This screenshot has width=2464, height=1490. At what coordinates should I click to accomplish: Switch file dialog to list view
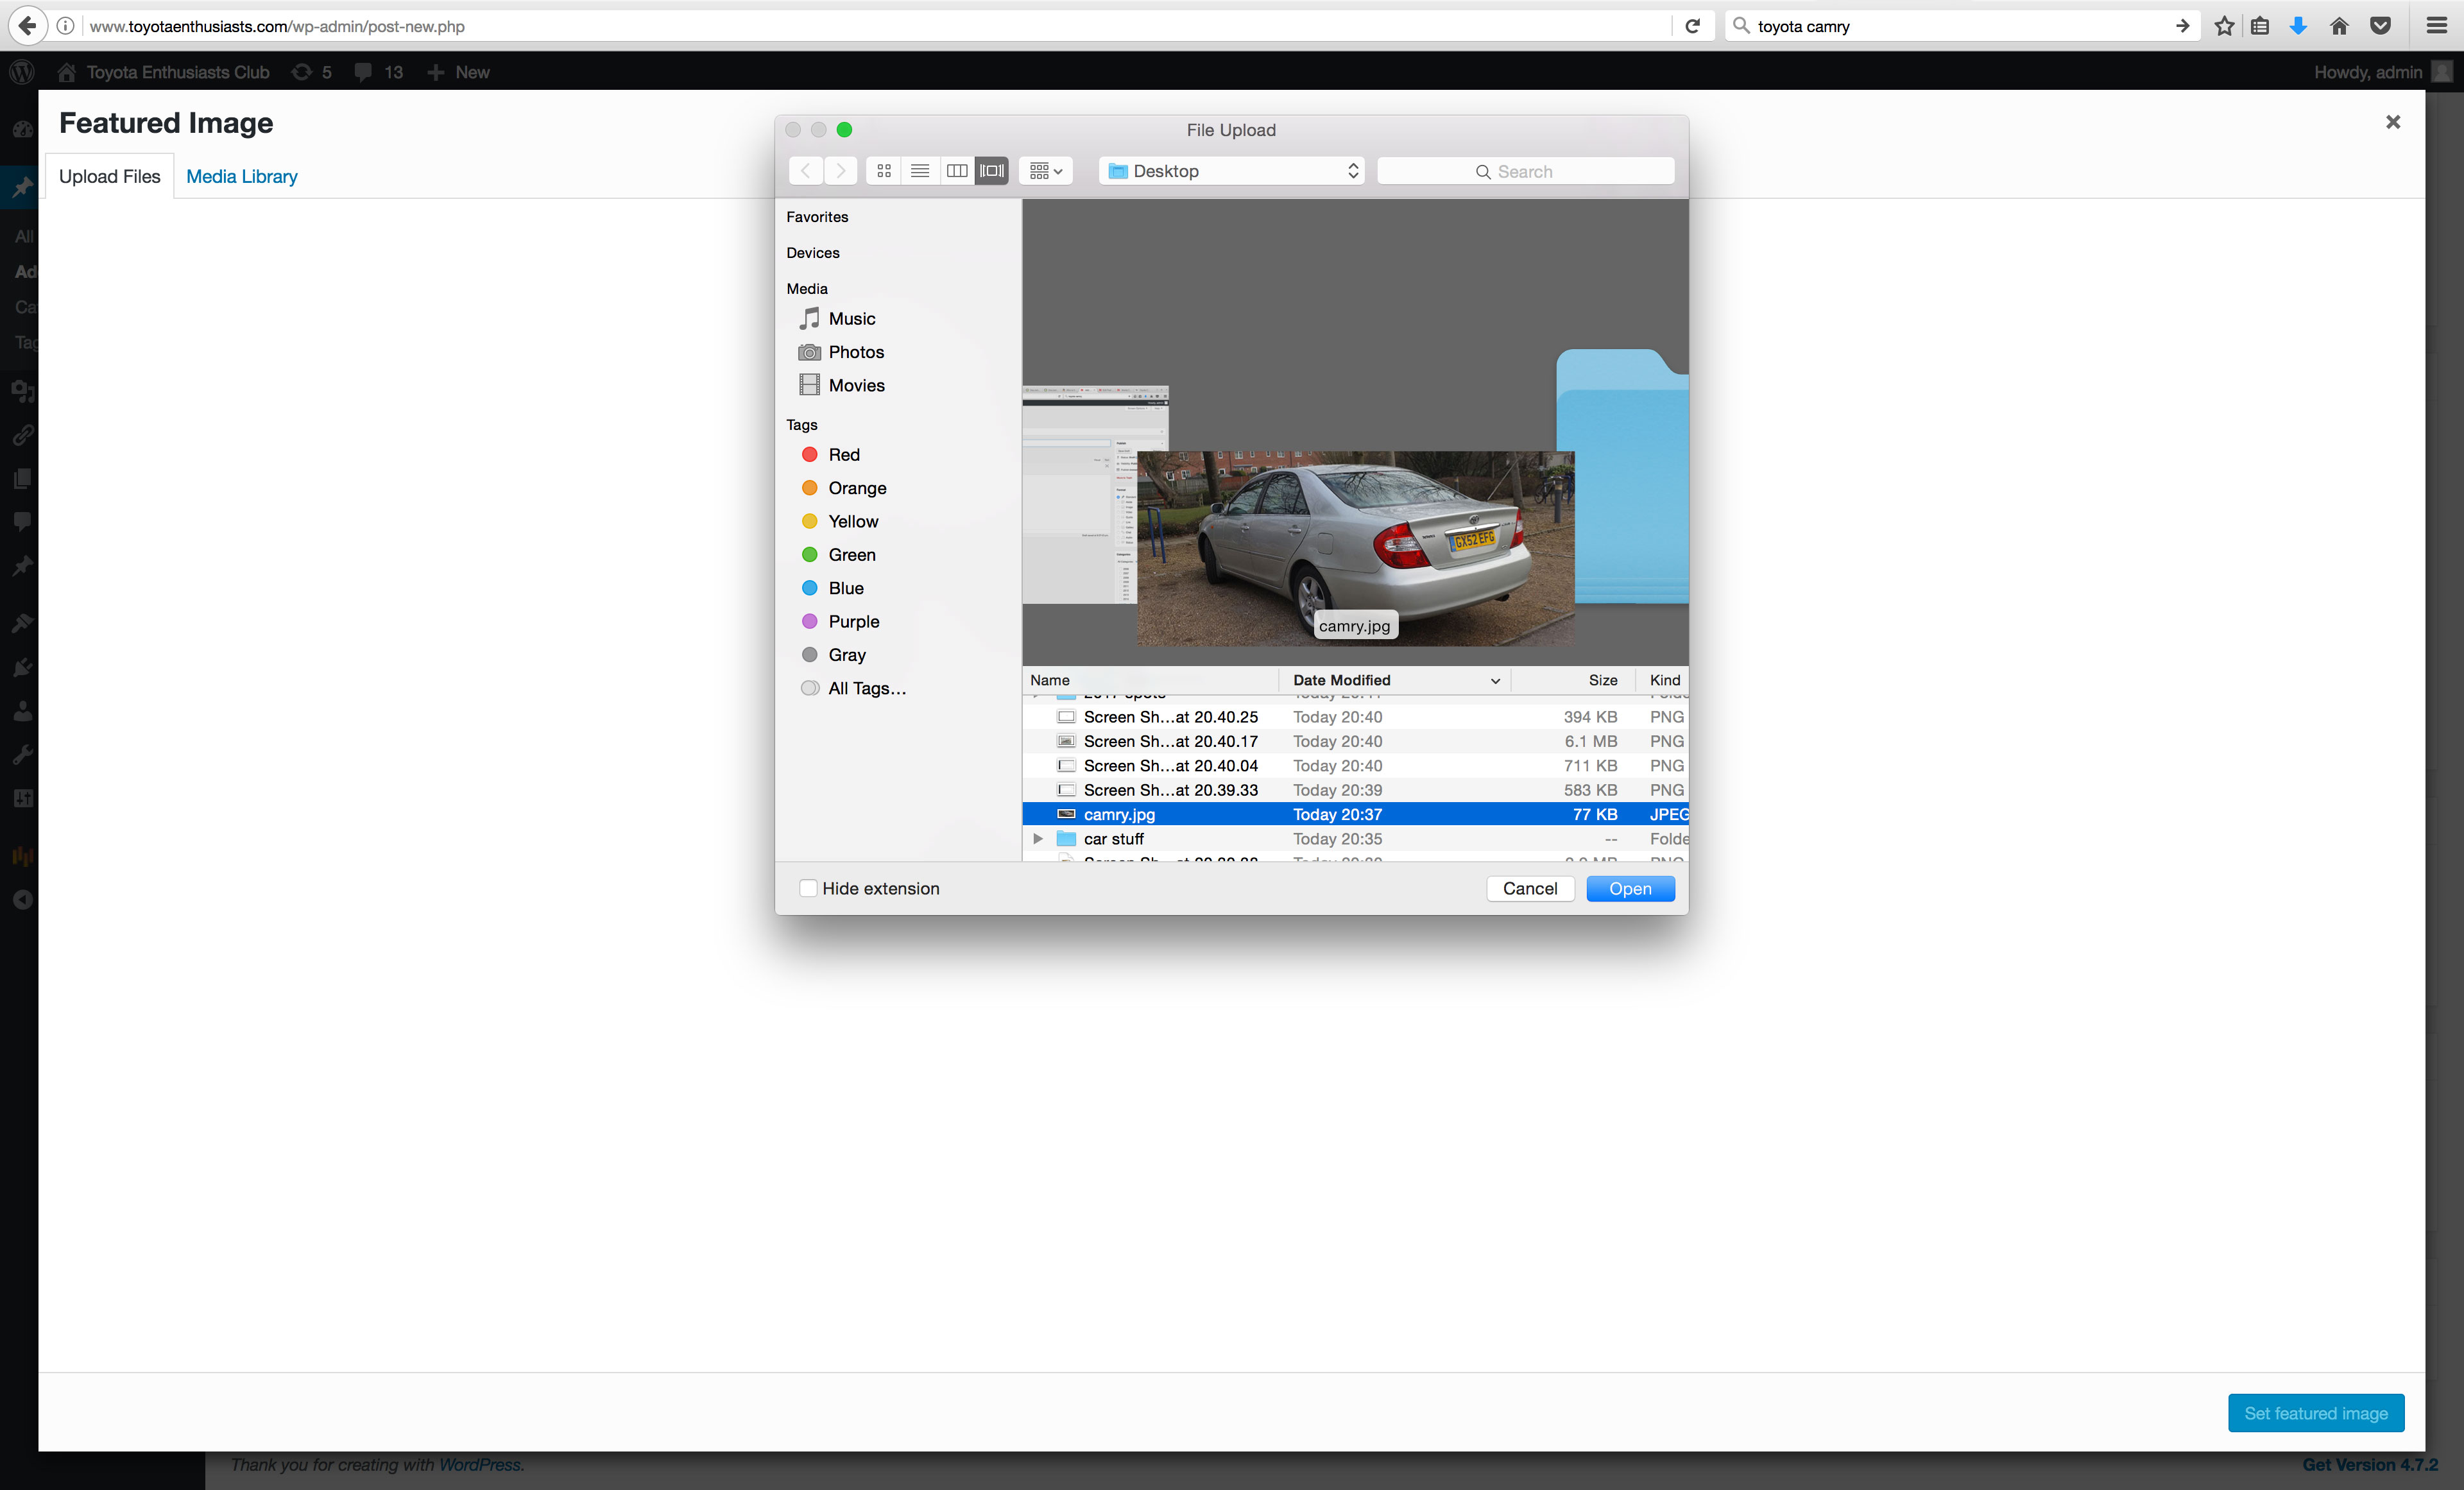point(920,171)
